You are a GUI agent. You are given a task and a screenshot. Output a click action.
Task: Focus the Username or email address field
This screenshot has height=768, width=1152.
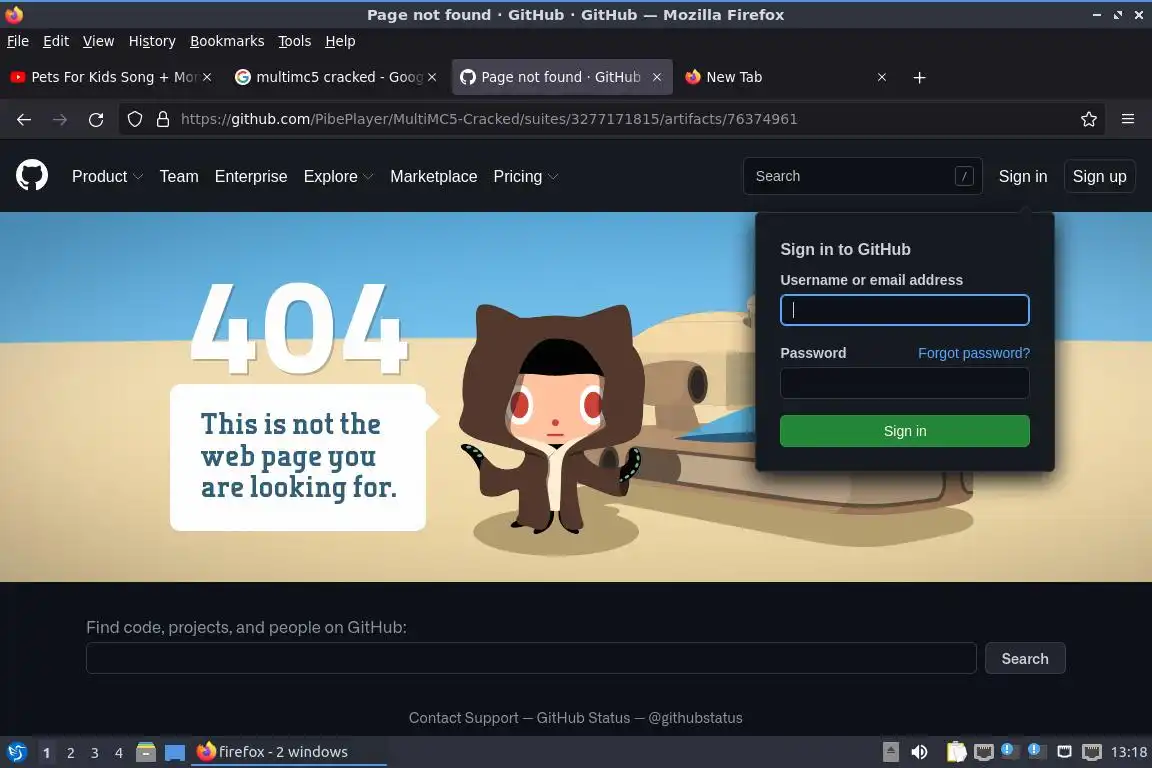904,310
